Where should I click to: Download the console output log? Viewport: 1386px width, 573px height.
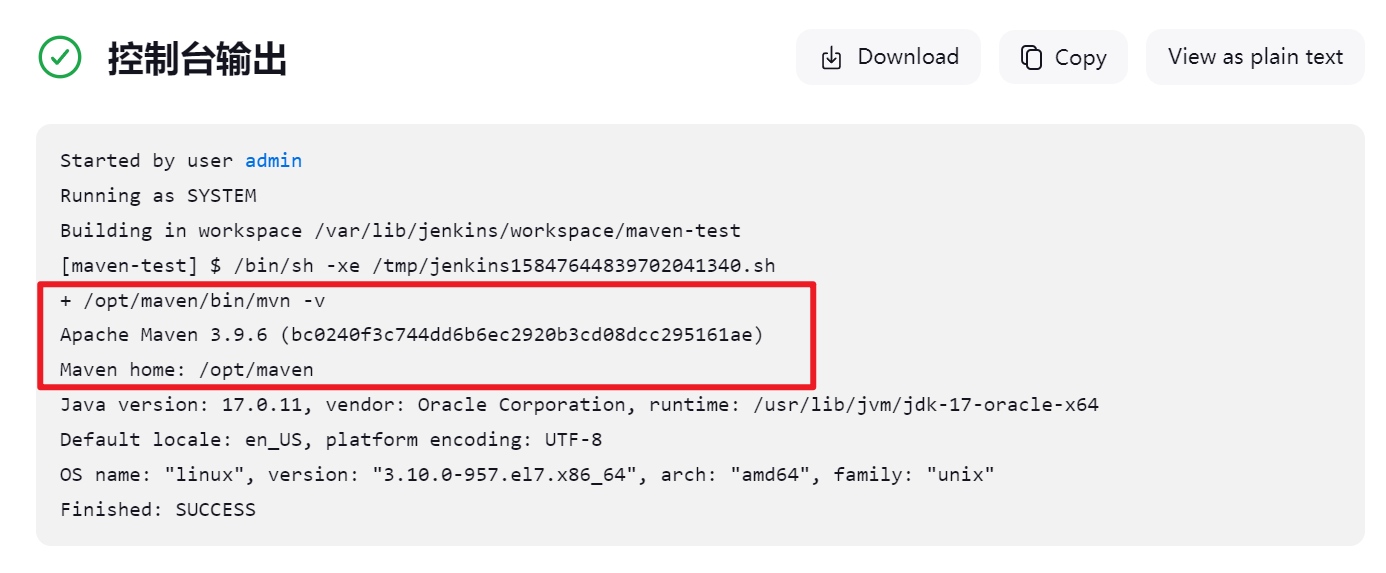pyautogui.click(x=888, y=57)
